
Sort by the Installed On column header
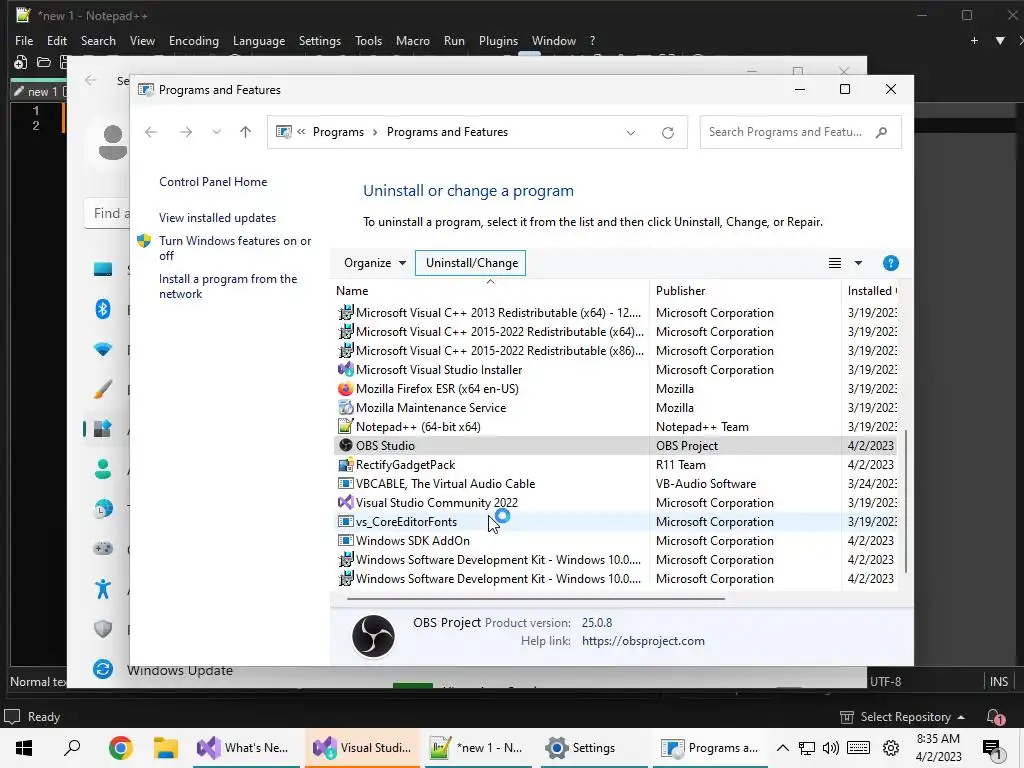pos(872,291)
